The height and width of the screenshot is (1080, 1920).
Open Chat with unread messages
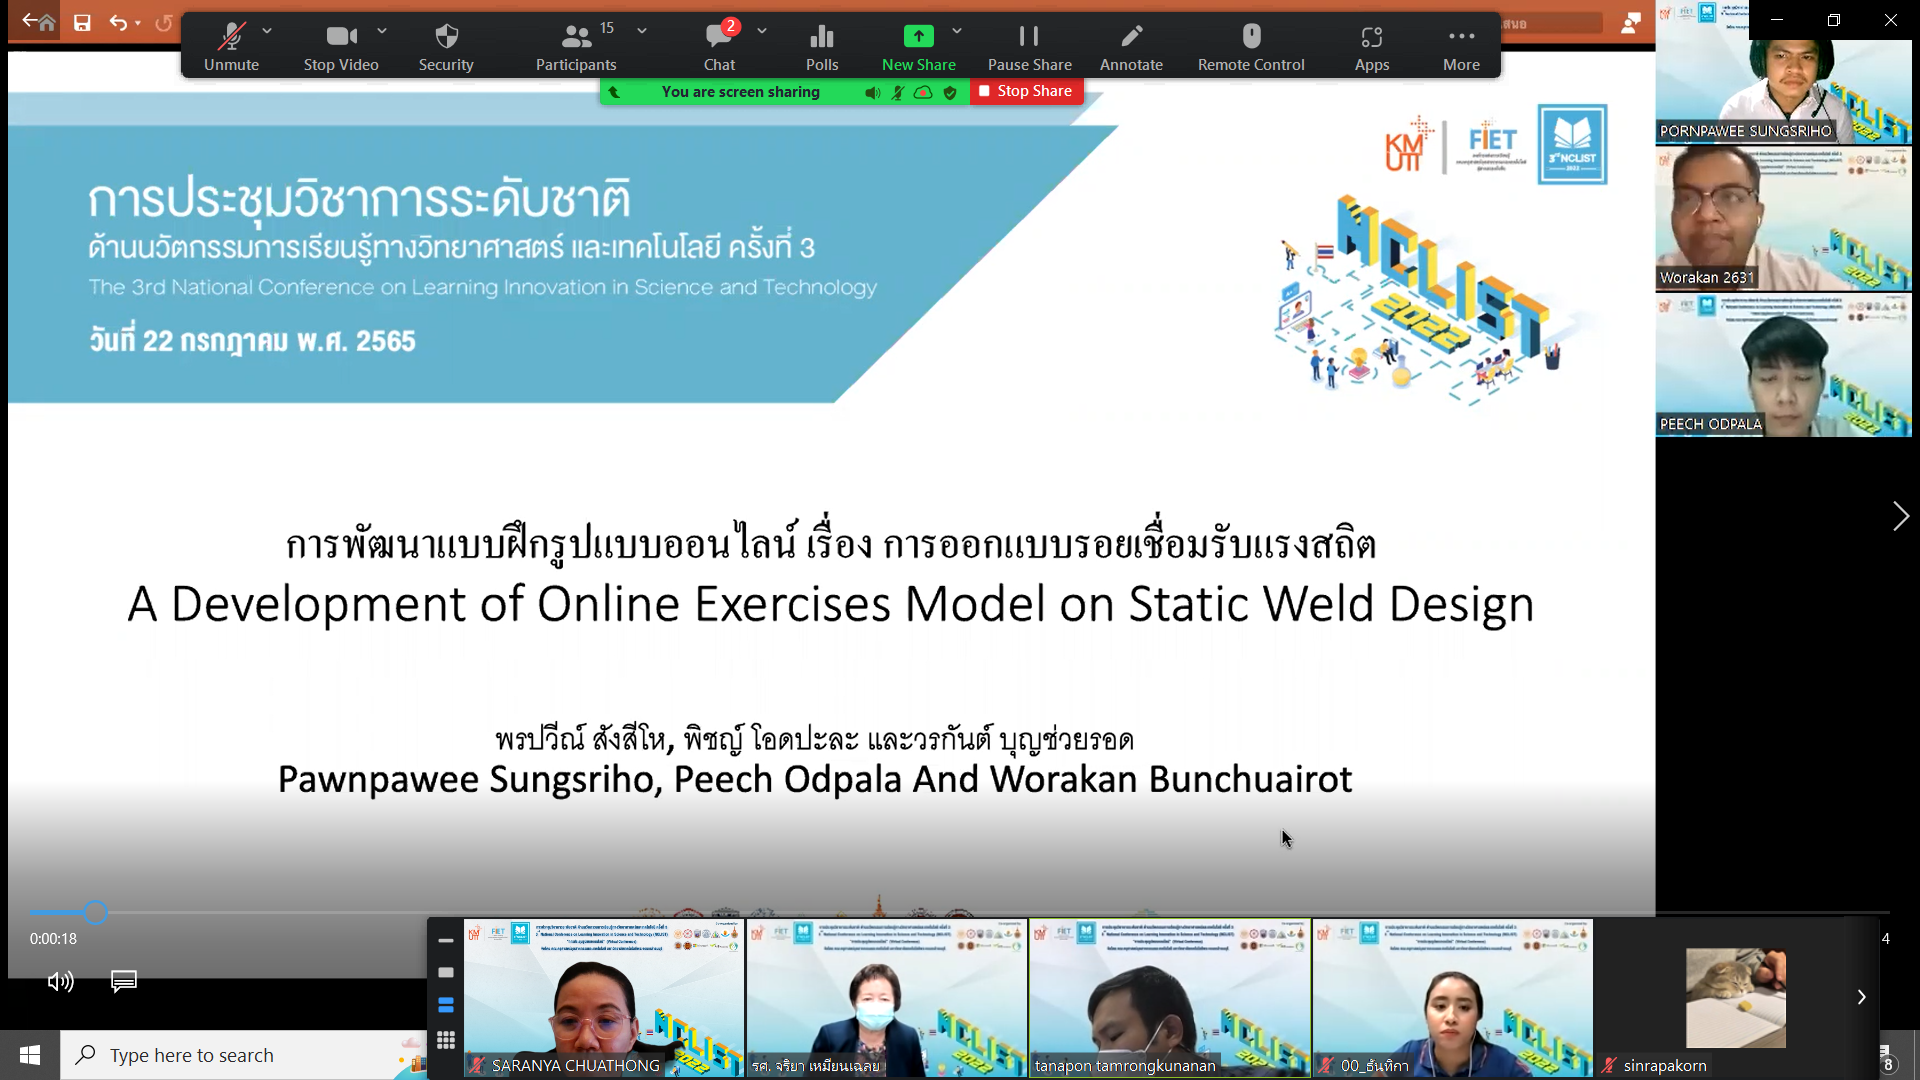pyautogui.click(x=719, y=46)
